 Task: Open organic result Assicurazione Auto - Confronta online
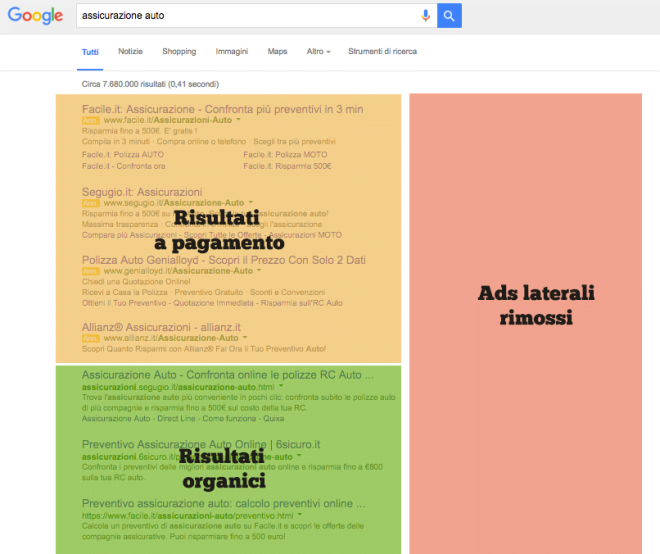(x=228, y=375)
